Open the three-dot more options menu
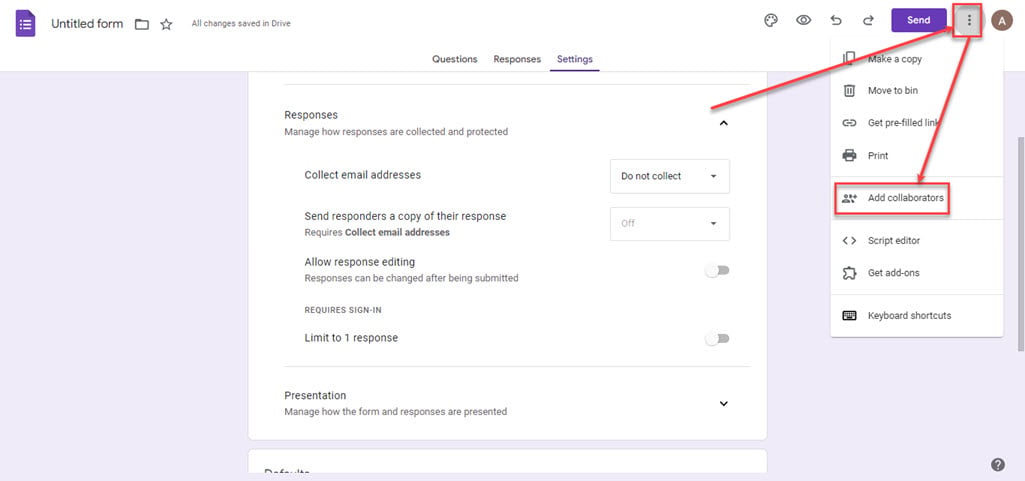This screenshot has height=481, width=1025. coord(968,20)
